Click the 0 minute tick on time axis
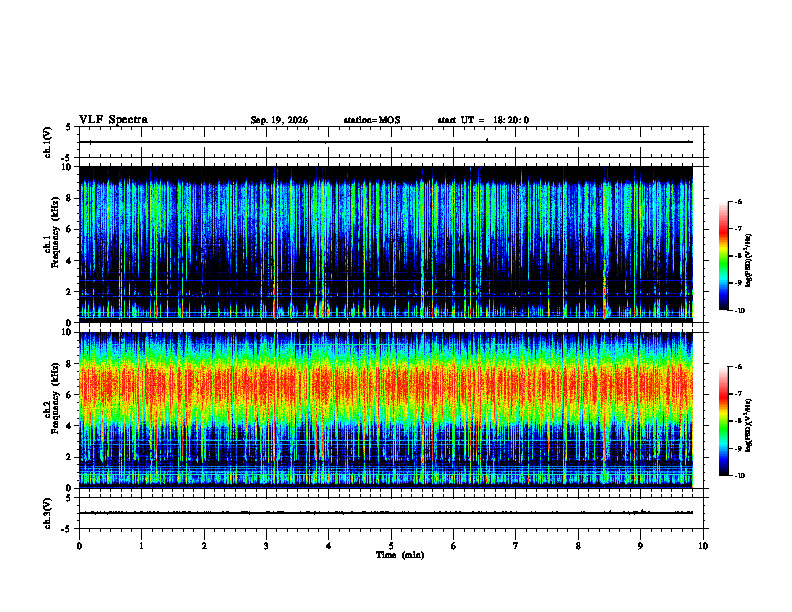 point(79,546)
